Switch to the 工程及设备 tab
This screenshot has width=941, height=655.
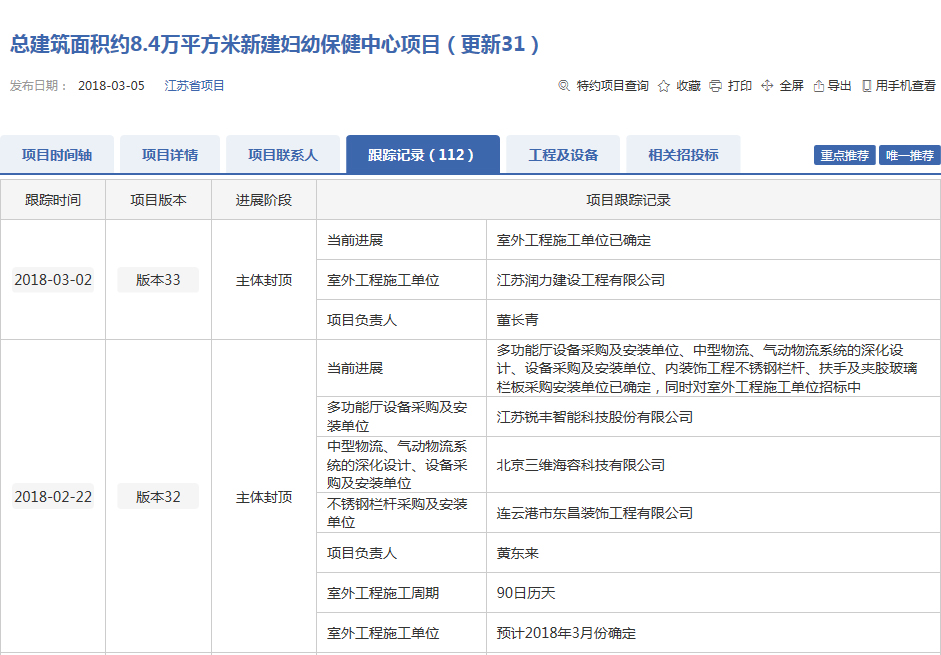pyautogui.click(x=563, y=155)
